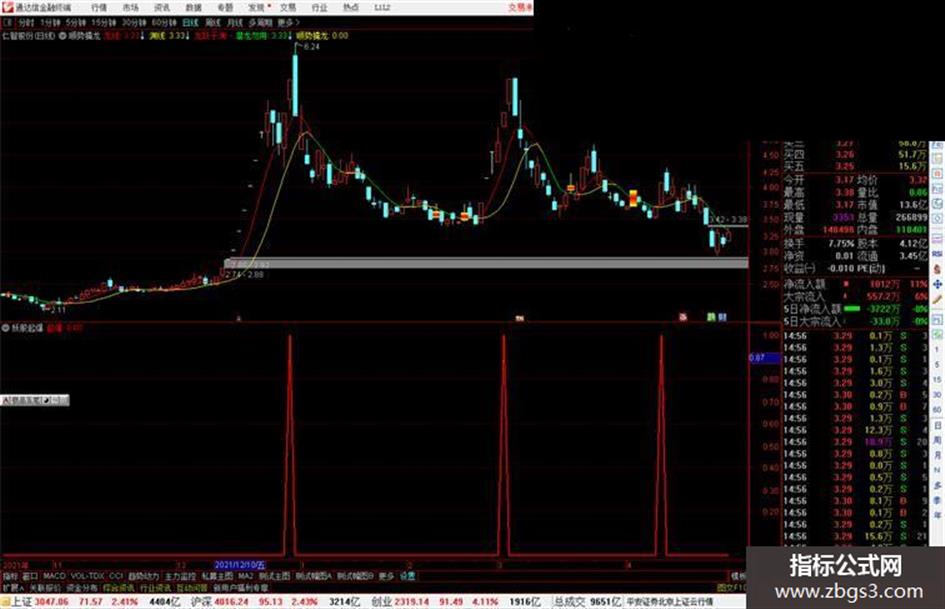The image size is (945, 609).
Task: Click the red dollar-sign icon in right sidebar
Action: coord(937,269)
